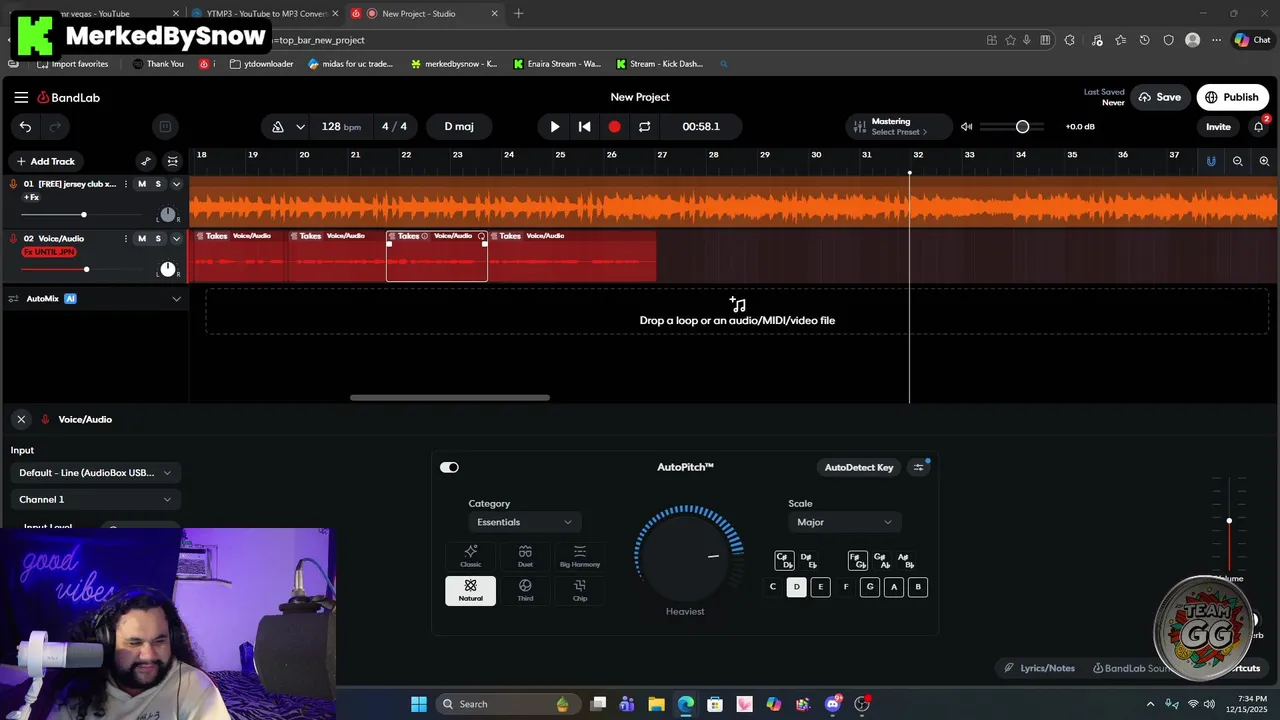Open the D maj key selector

pos(459,127)
